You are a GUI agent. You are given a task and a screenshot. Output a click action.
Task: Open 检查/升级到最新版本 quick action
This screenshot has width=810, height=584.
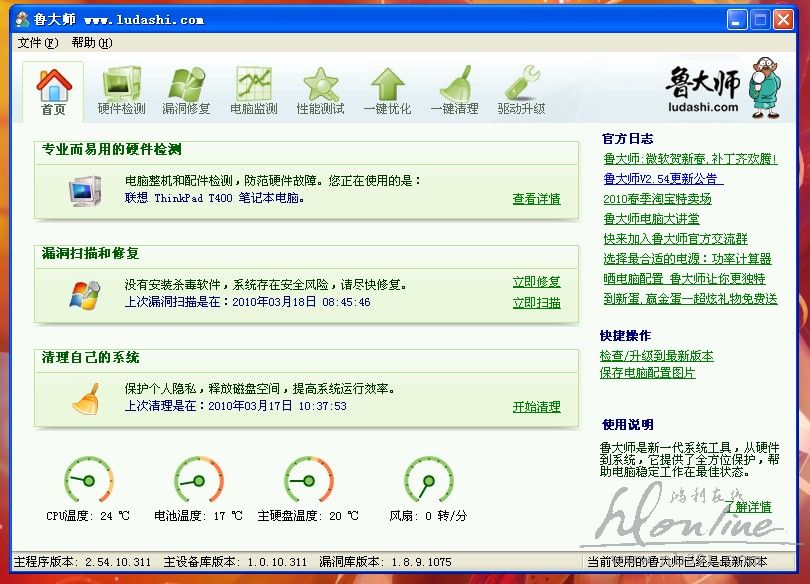tap(656, 356)
